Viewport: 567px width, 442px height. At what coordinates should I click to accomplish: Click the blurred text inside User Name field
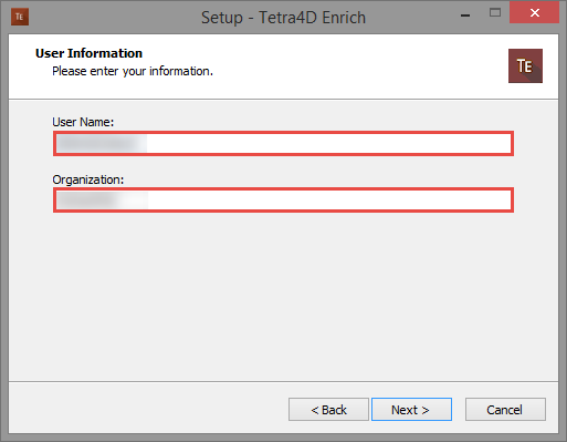point(101,144)
